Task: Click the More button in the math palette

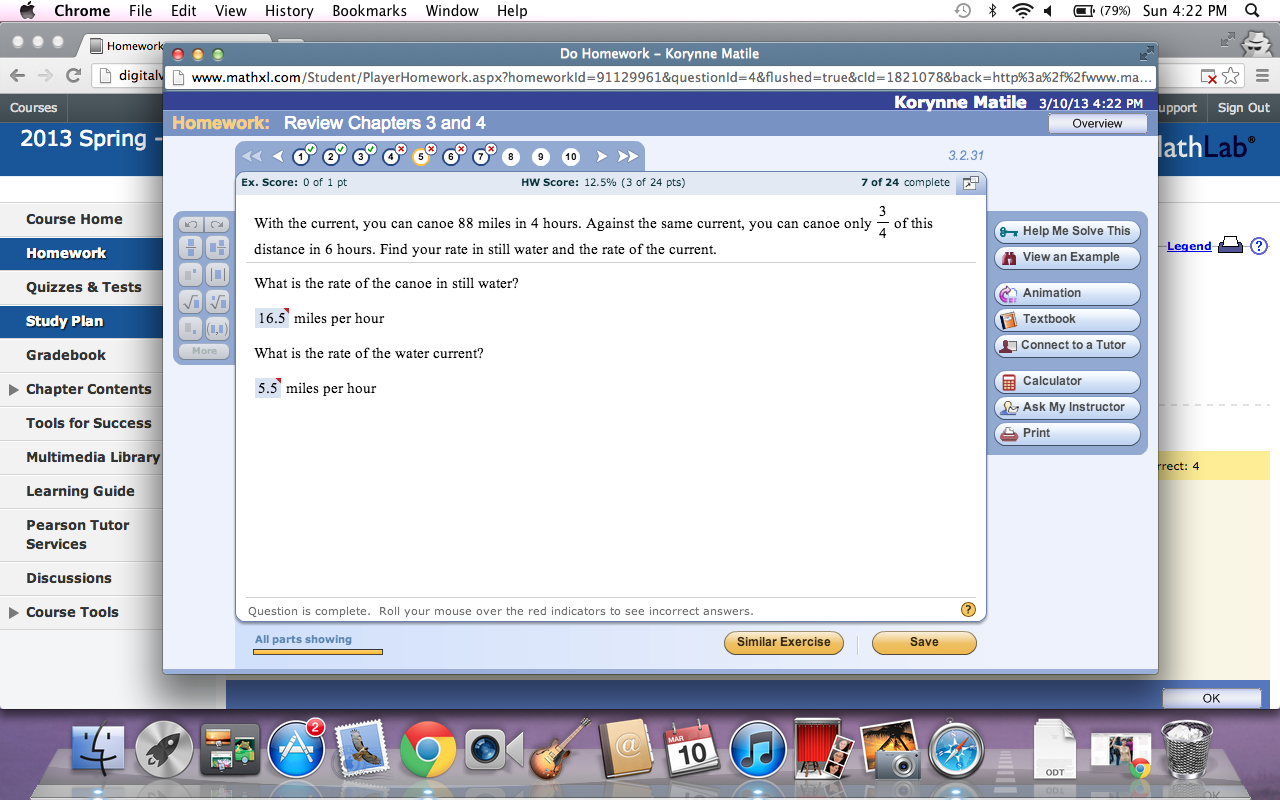Action: (x=204, y=351)
